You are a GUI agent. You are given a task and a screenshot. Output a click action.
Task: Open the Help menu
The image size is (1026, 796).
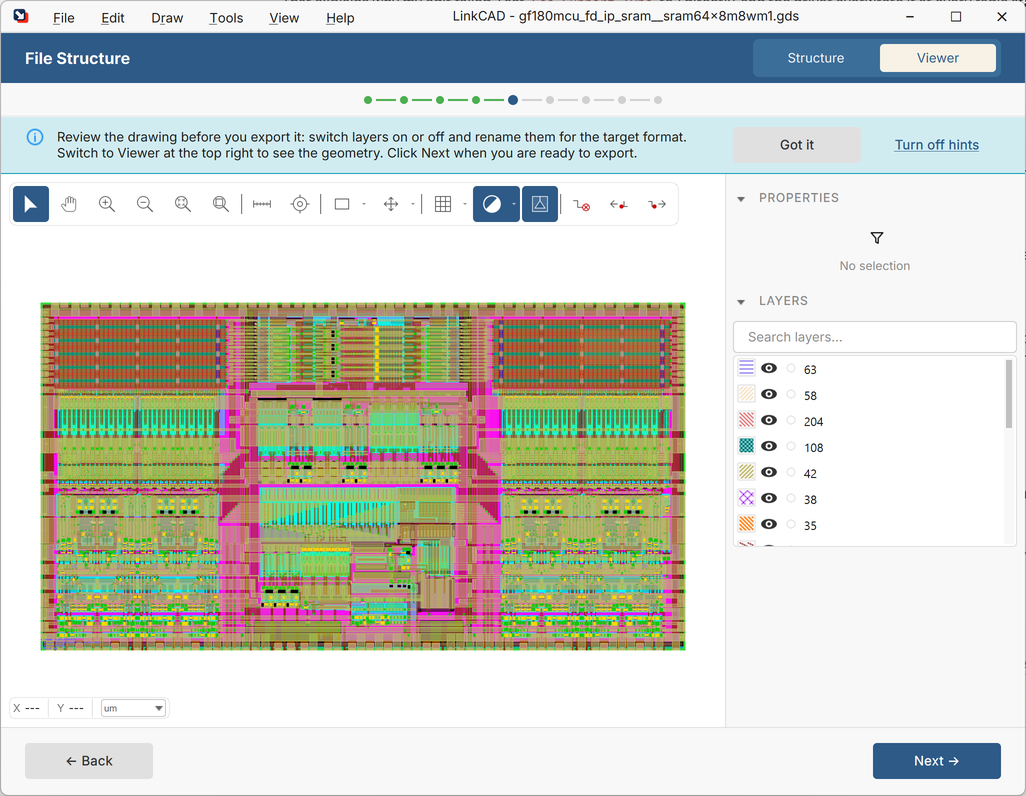point(340,18)
